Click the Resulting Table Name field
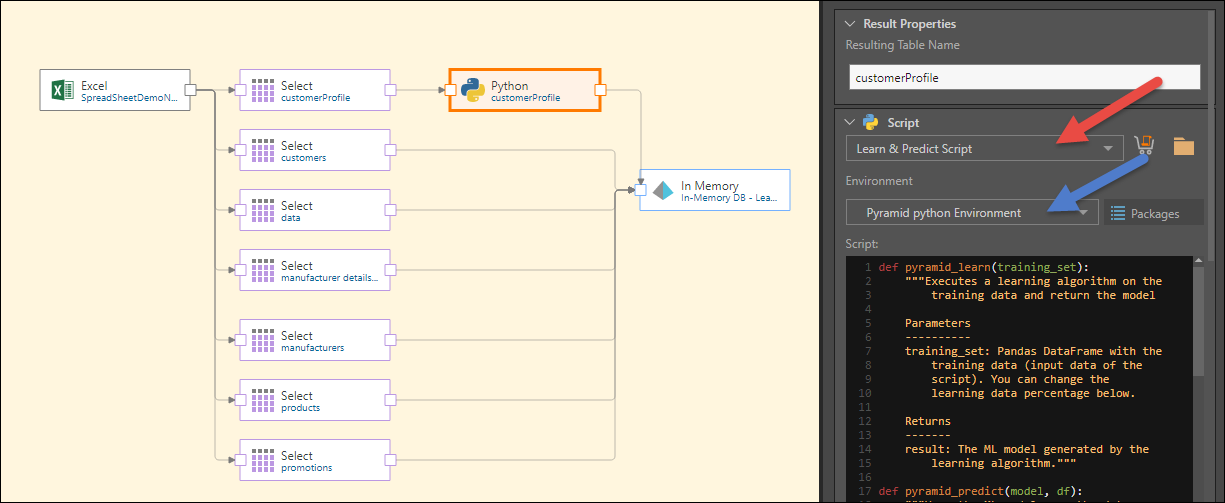This screenshot has height=503, width=1225. [x=1023, y=77]
